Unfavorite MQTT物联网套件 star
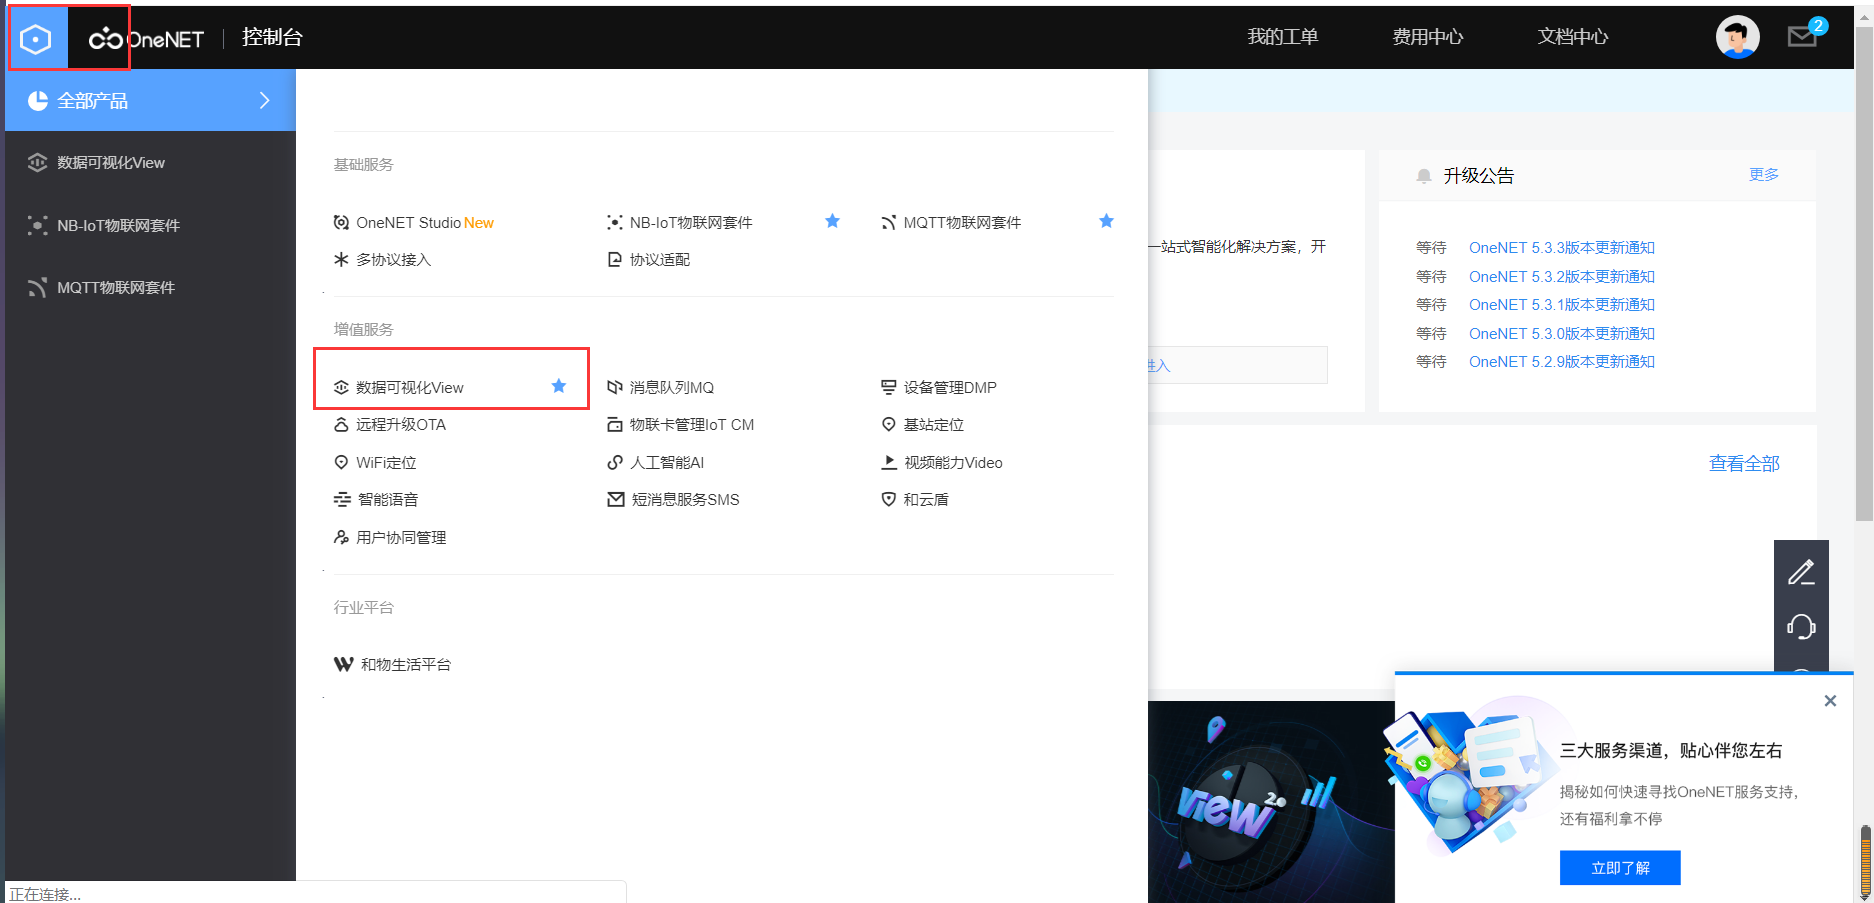This screenshot has width=1874, height=903. [1106, 221]
